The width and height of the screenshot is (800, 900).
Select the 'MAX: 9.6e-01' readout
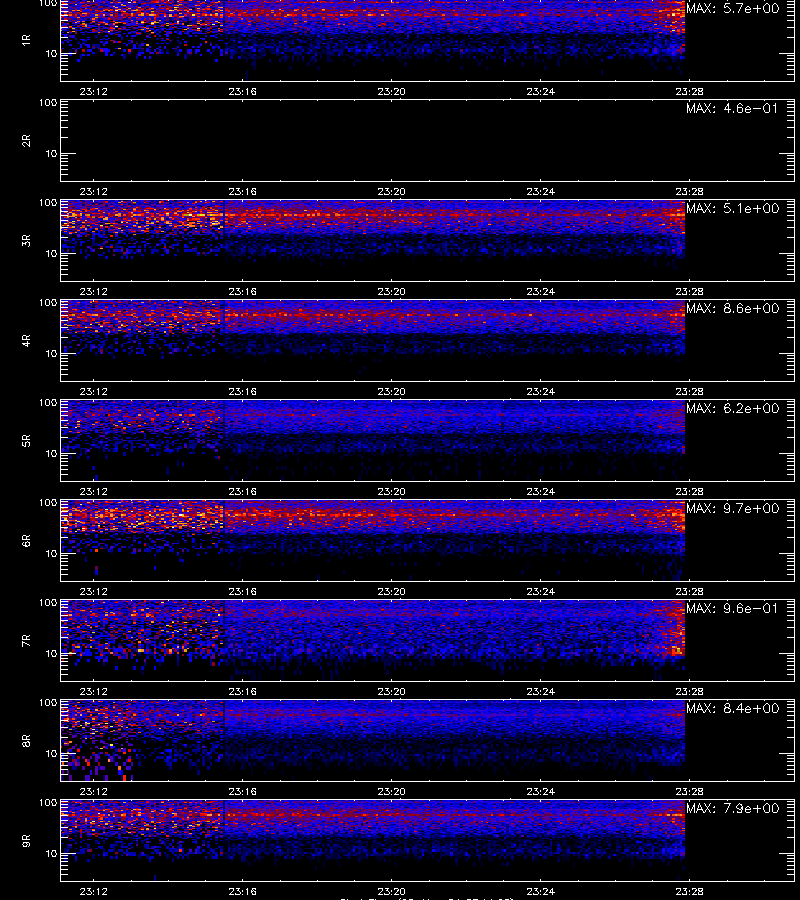[x=733, y=608]
